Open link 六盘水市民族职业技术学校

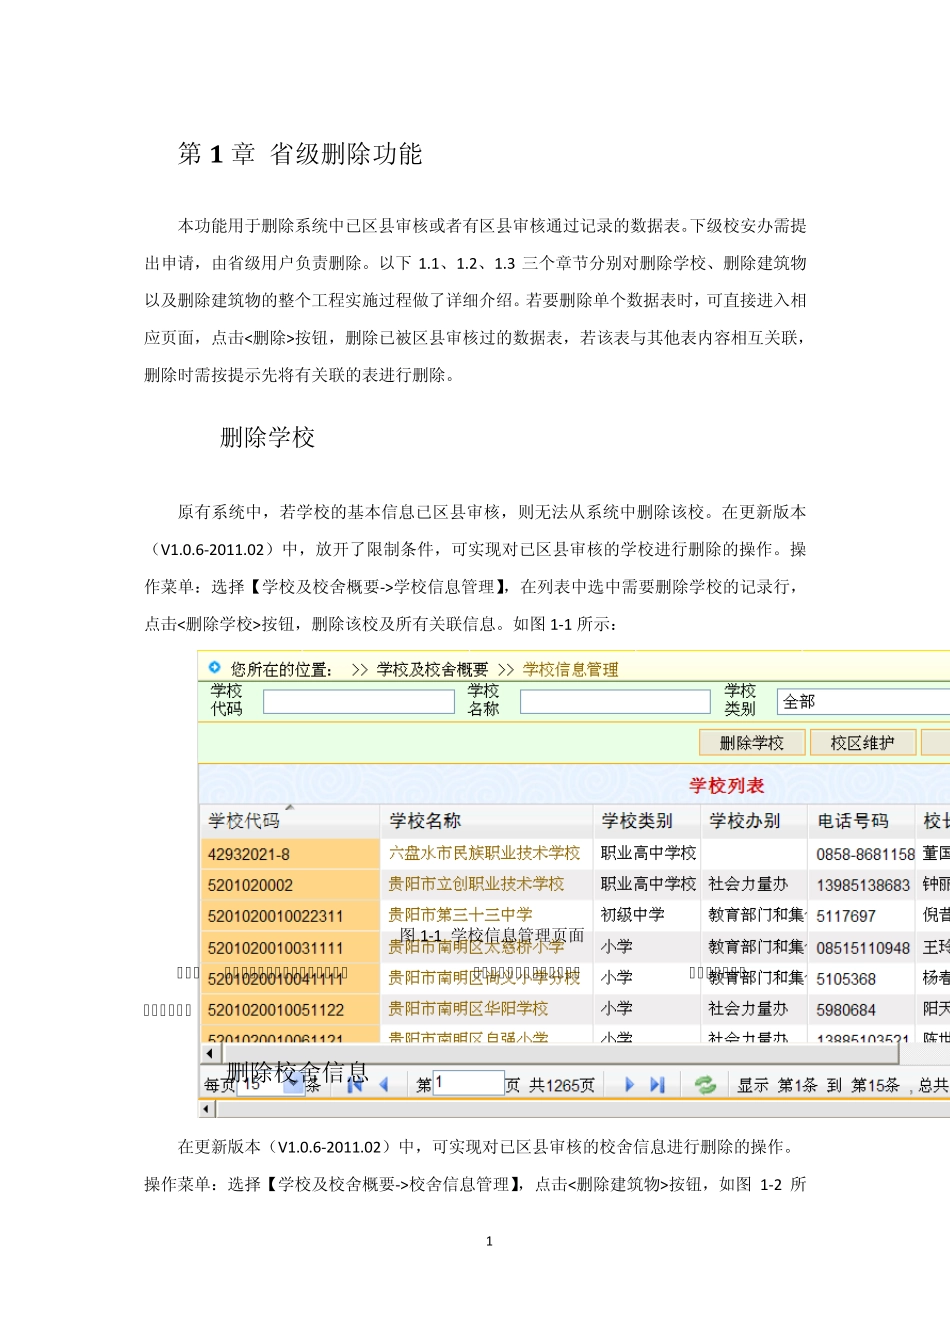(x=484, y=853)
